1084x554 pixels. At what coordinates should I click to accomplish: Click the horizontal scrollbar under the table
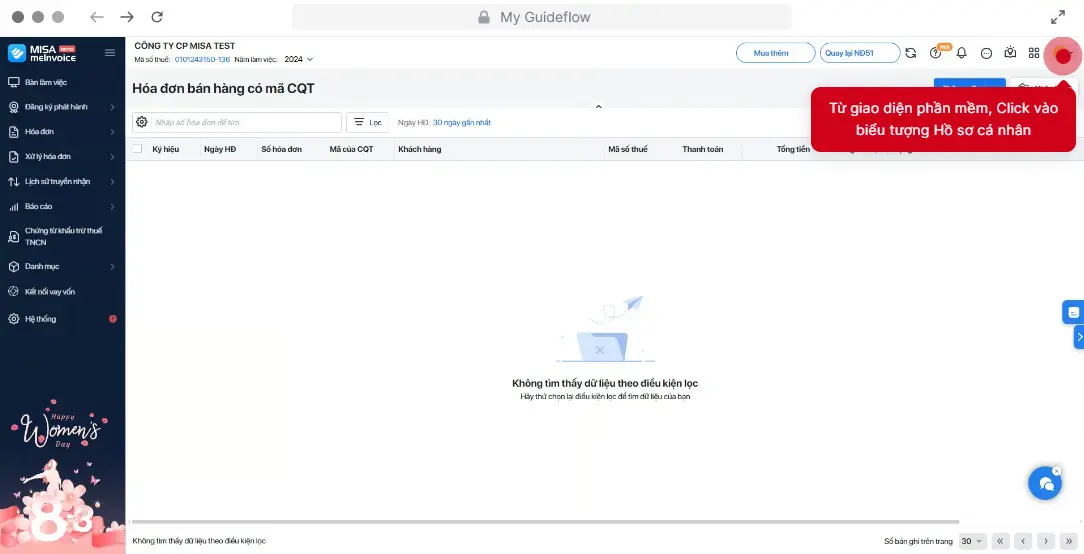pos(540,522)
